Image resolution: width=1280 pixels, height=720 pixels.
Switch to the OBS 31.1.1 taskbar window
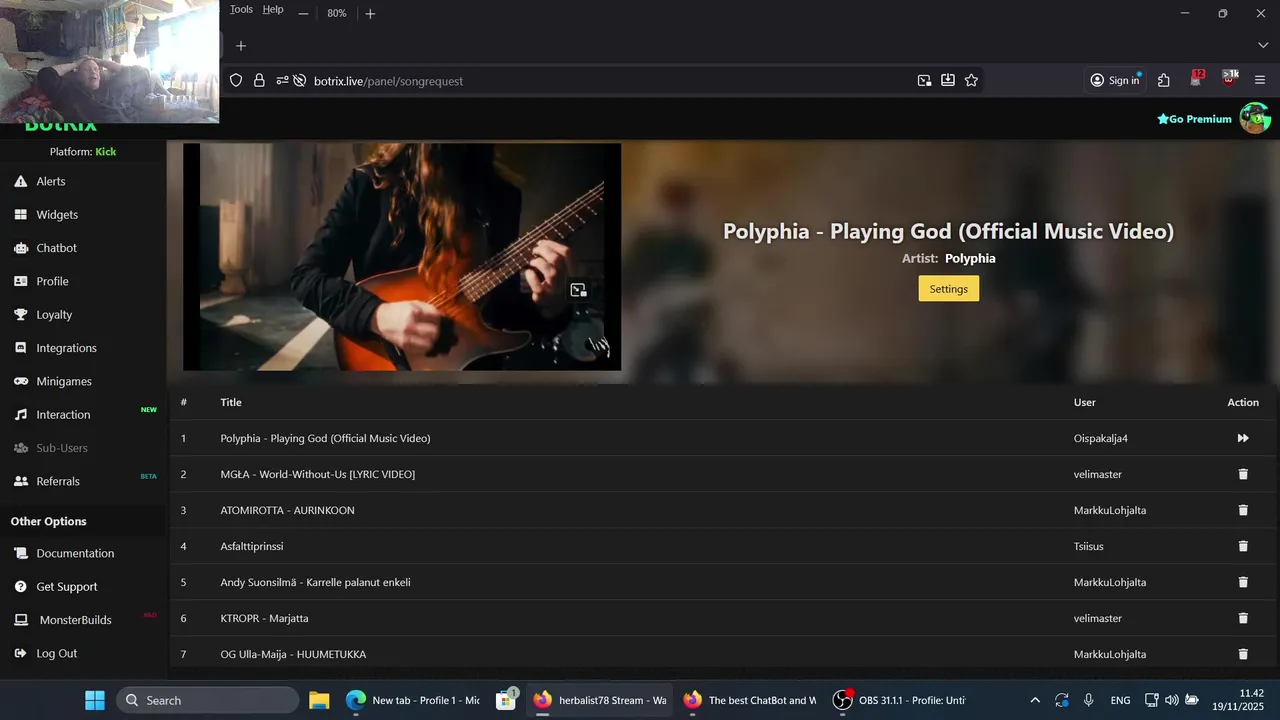pyautogui.click(x=899, y=700)
